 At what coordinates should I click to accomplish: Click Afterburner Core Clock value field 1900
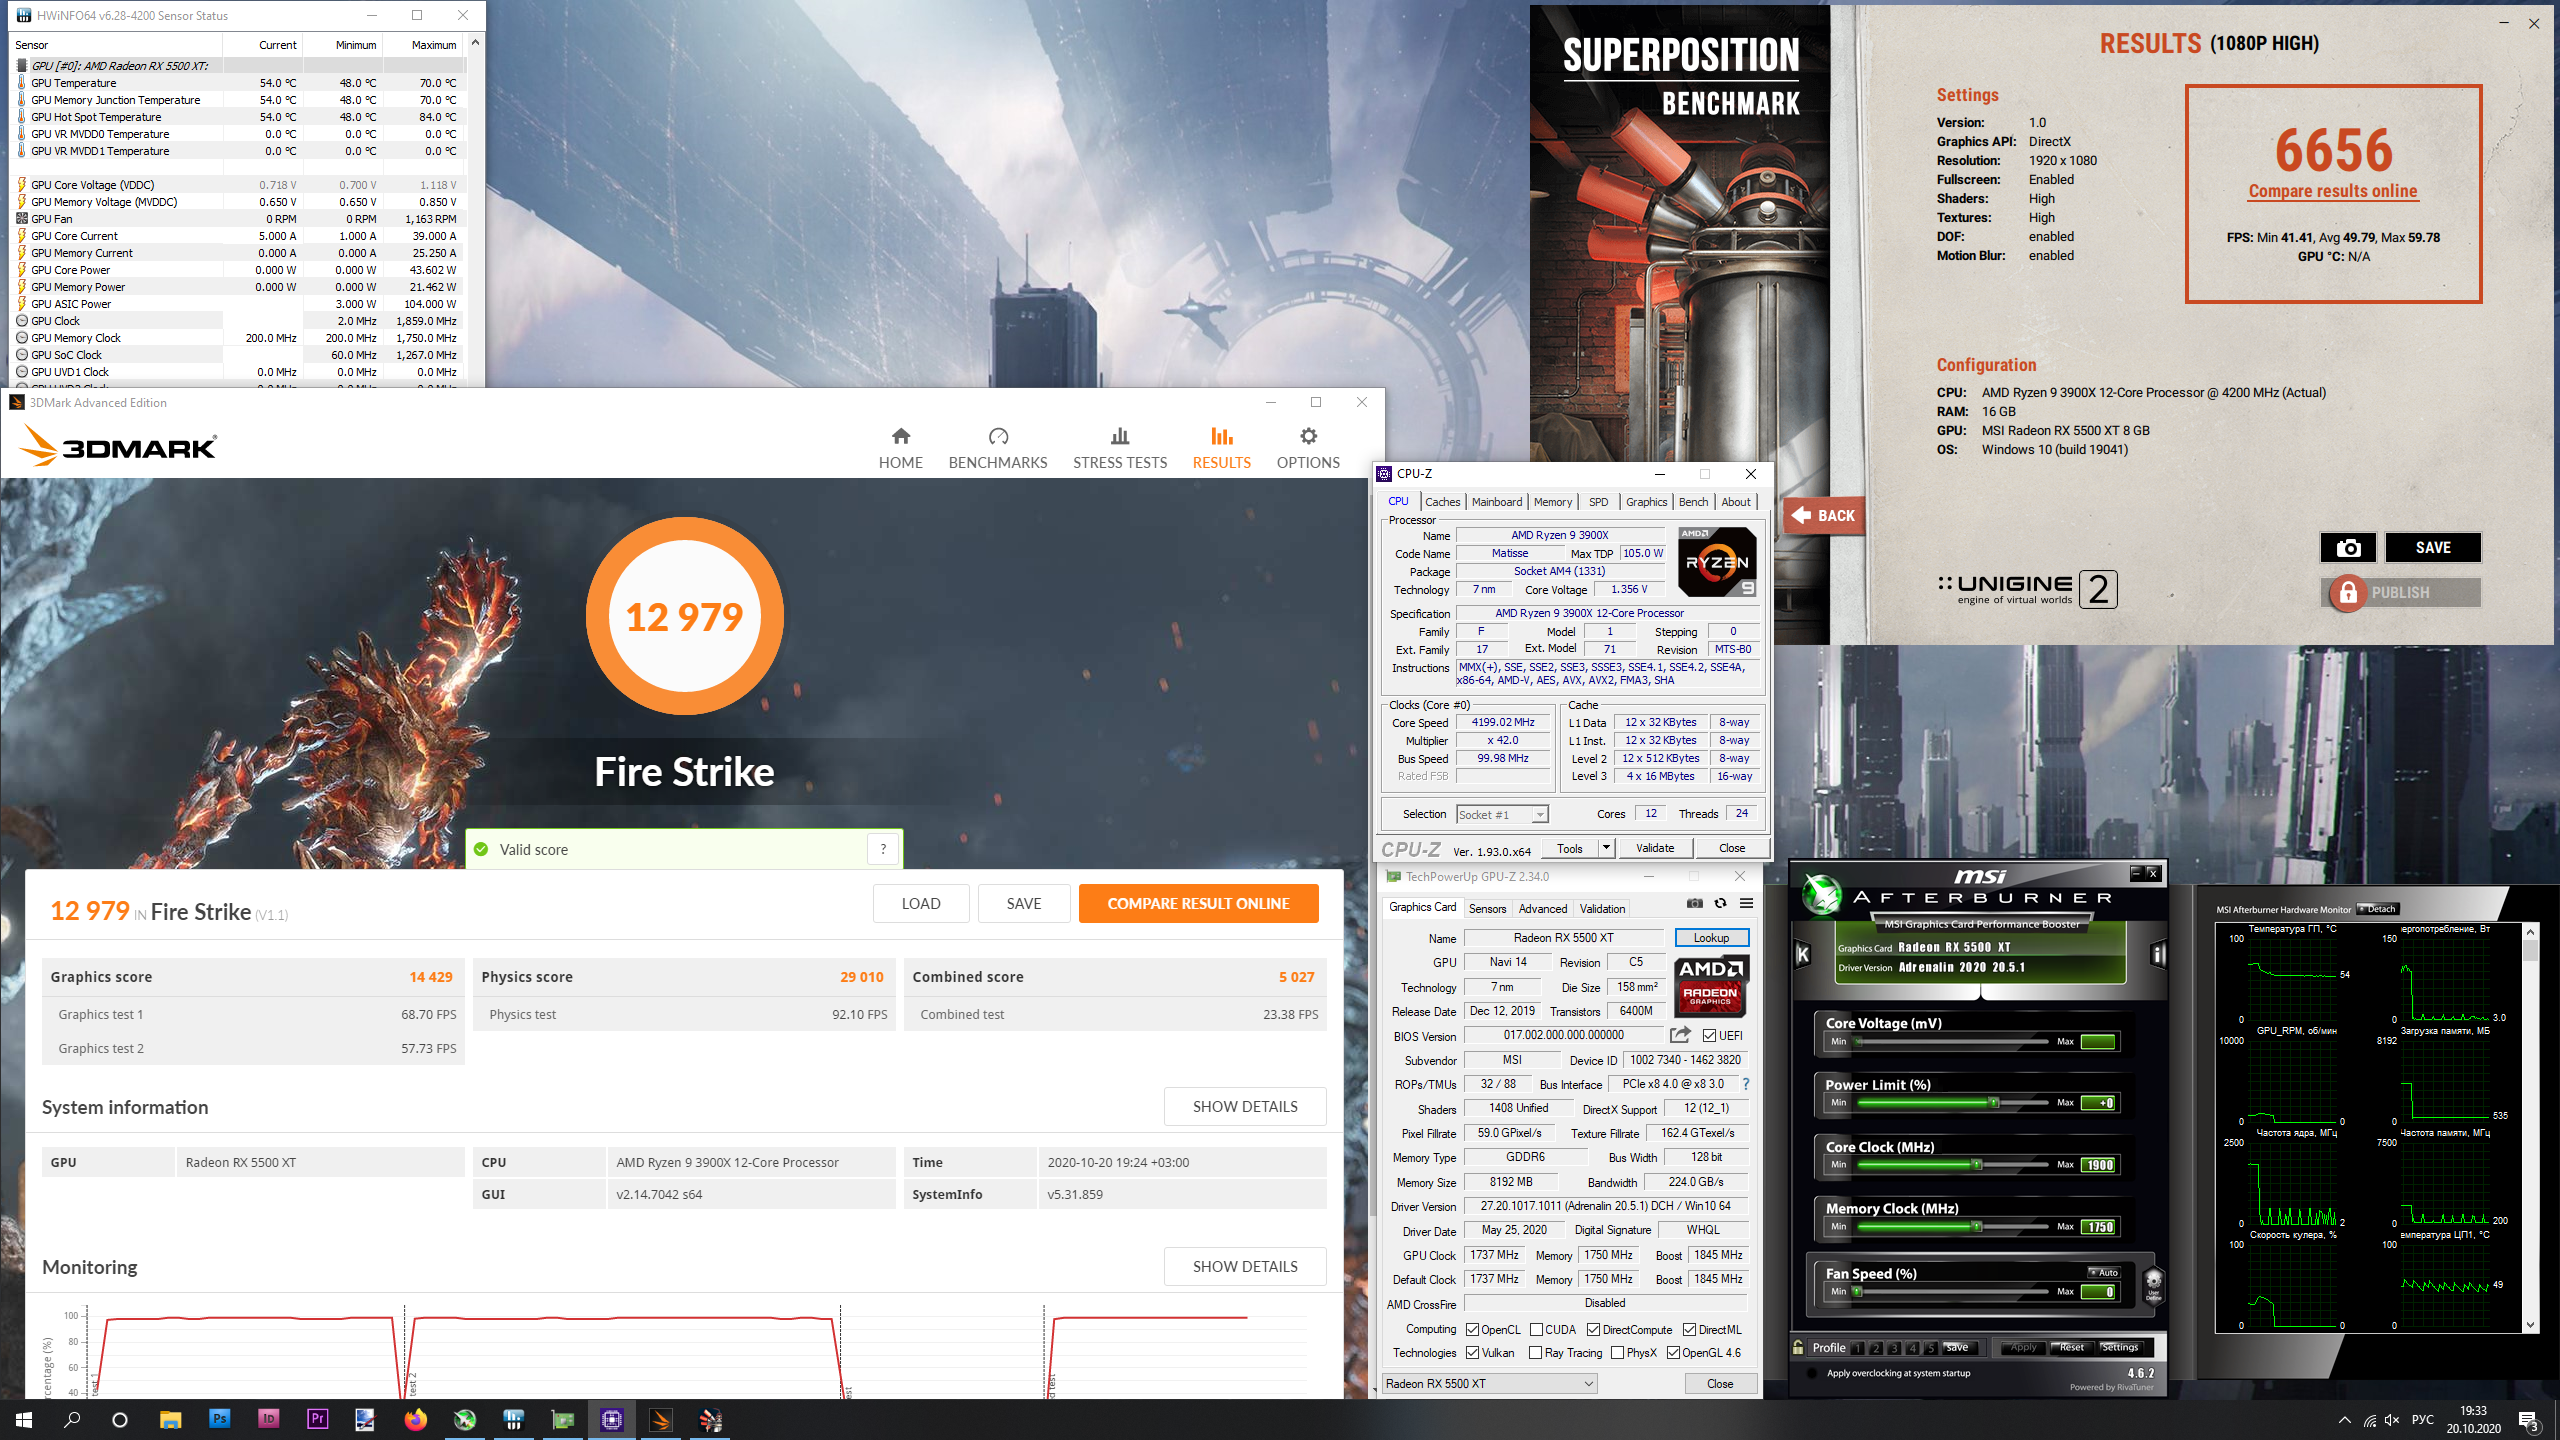point(2098,1164)
